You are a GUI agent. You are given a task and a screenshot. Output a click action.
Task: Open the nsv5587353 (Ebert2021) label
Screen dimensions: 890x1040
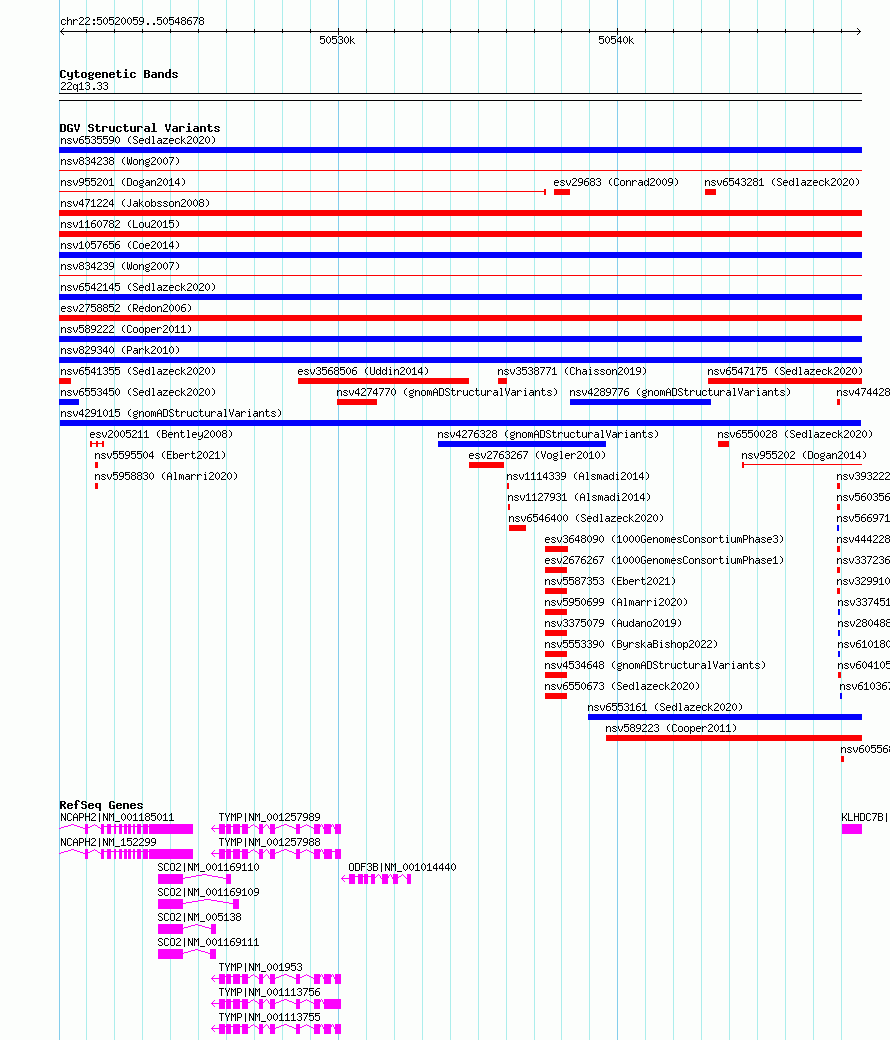pyautogui.click(x=610, y=582)
